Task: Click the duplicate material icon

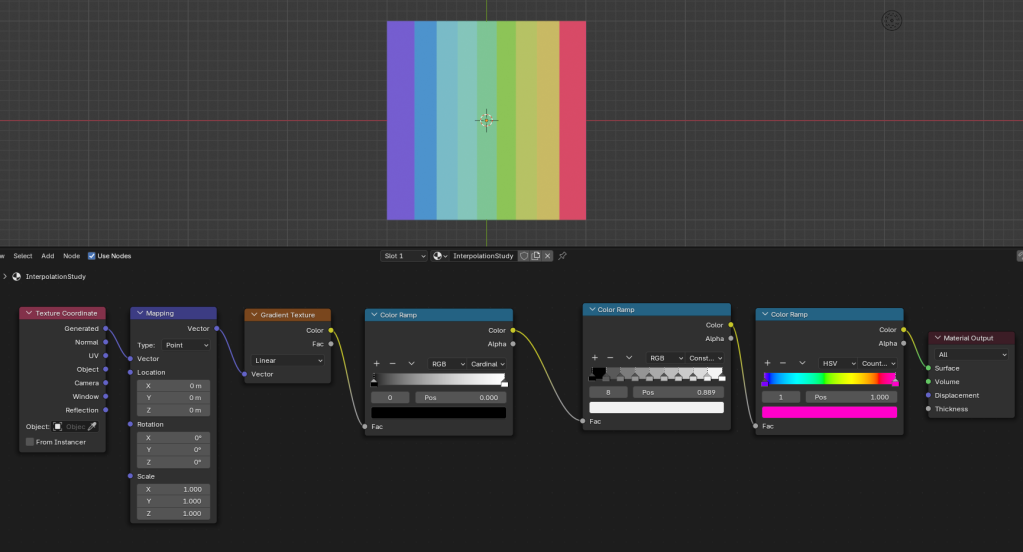Action: click(535, 256)
